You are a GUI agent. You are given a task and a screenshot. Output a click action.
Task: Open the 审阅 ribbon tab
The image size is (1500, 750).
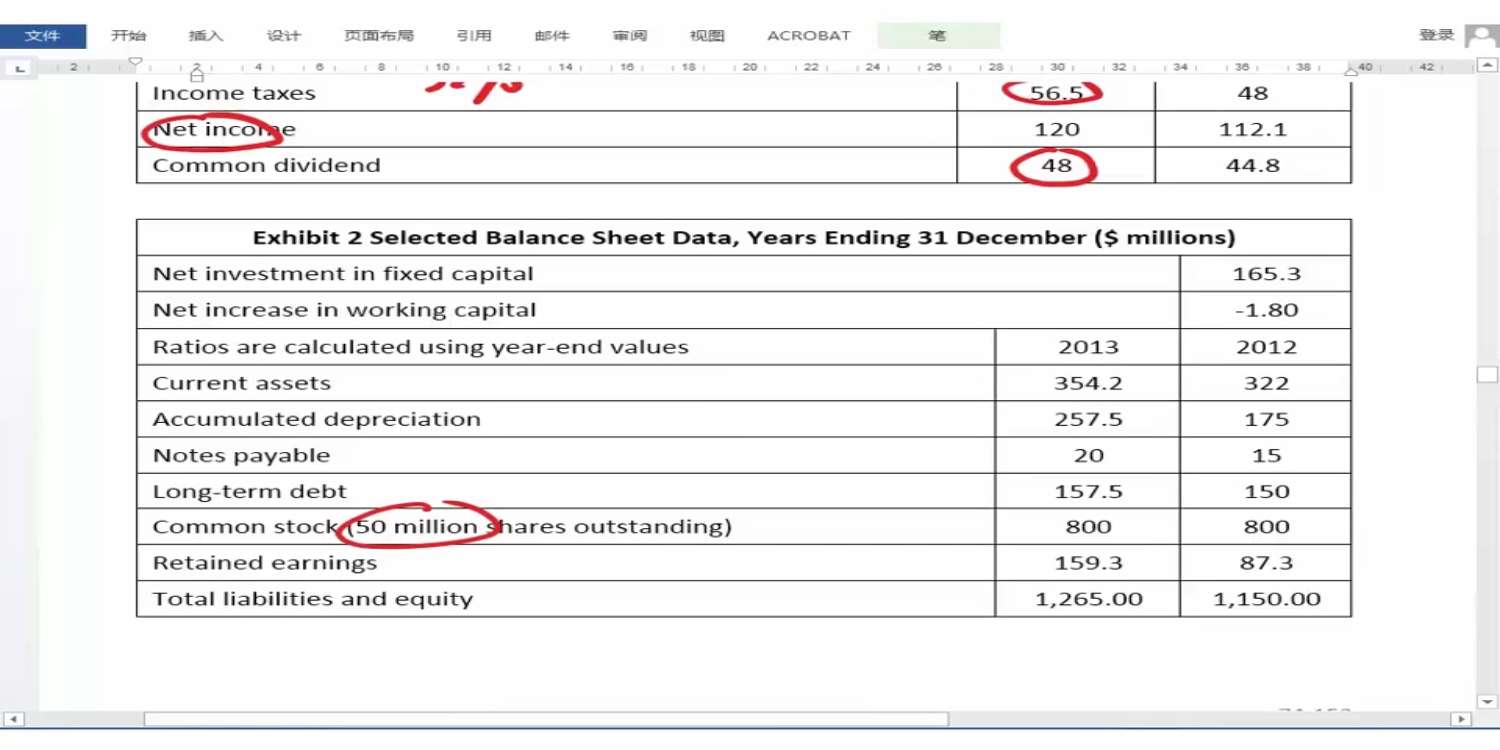coord(630,36)
